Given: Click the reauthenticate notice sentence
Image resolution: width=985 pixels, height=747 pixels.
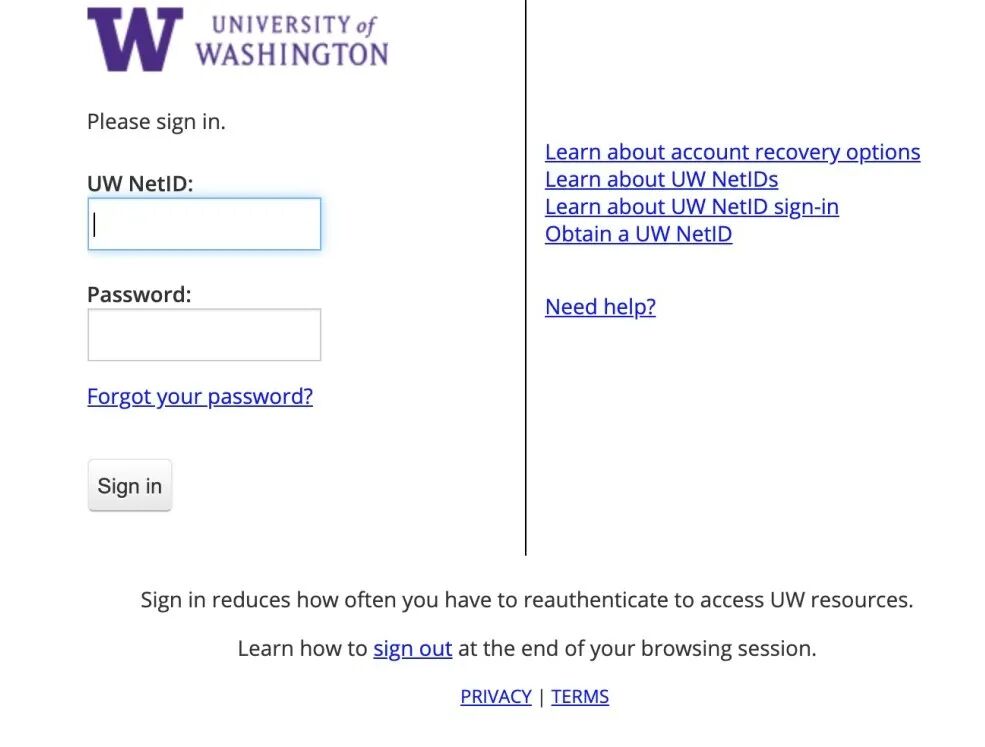Looking at the screenshot, I should pos(526,600).
